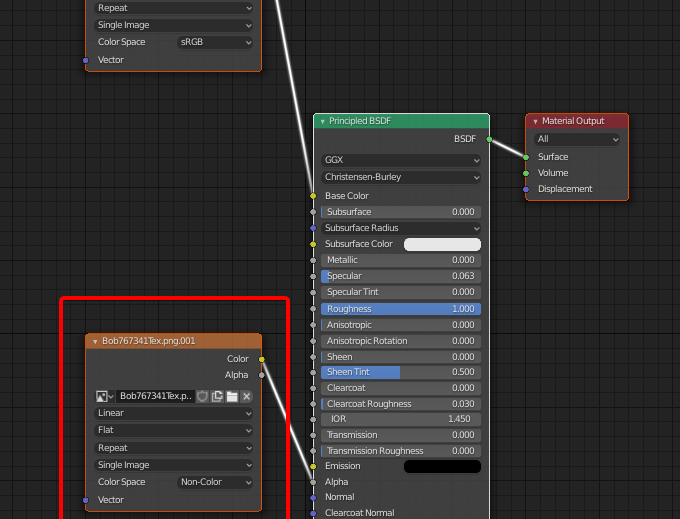Click the Color output socket of lower image node
This screenshot has width=680, height=519.
262,359
